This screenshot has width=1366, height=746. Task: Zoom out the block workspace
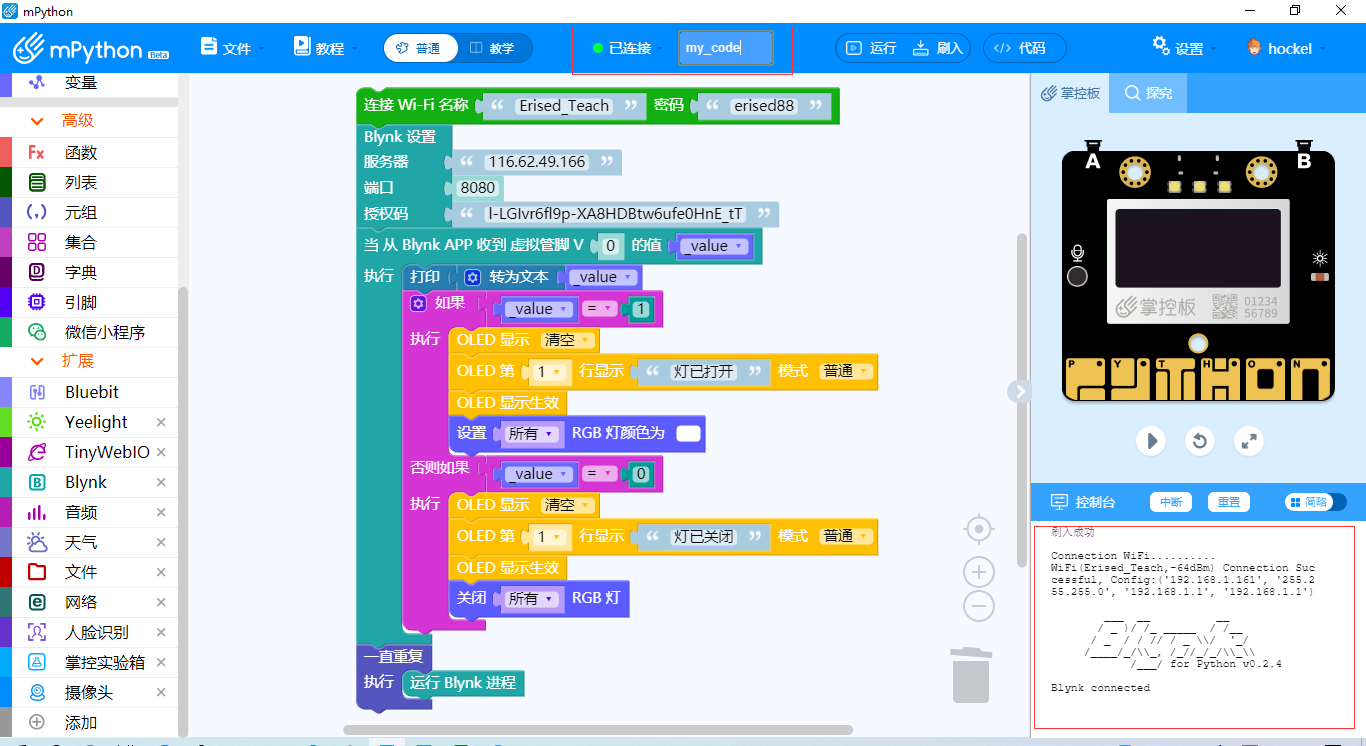coord(979,606)
